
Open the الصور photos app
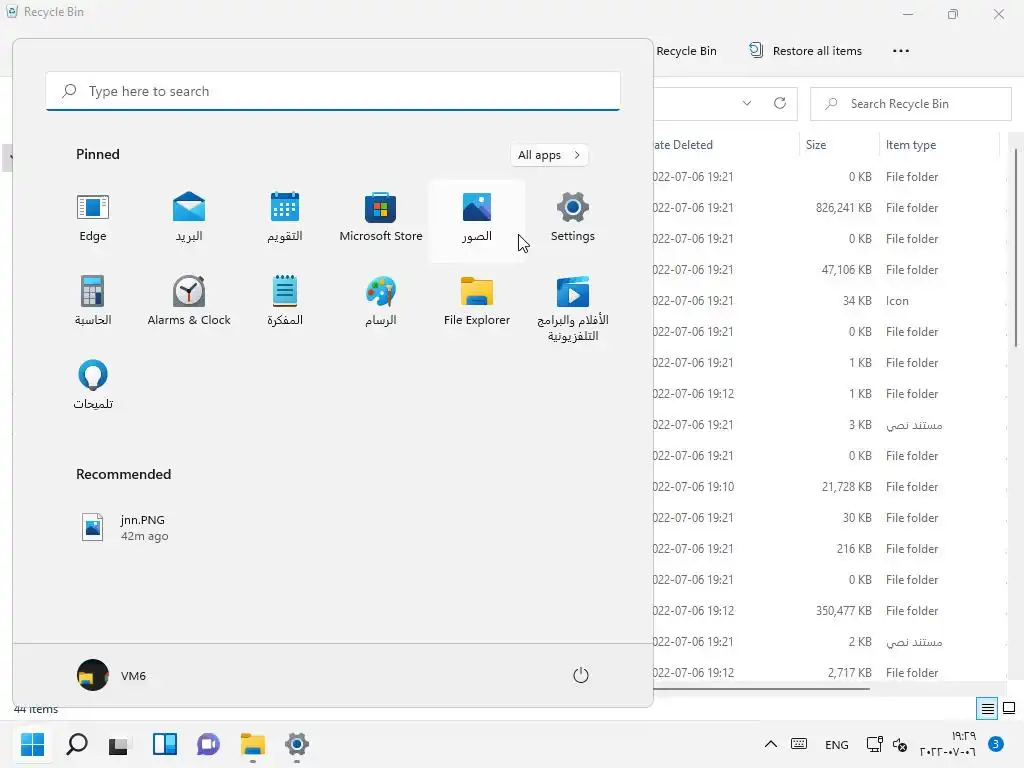tap(477, 219)
